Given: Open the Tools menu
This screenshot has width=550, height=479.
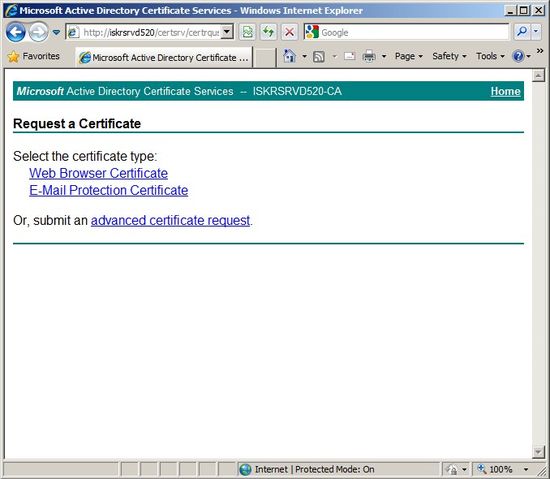Looking at the screenshot, I should coord(490,56).
